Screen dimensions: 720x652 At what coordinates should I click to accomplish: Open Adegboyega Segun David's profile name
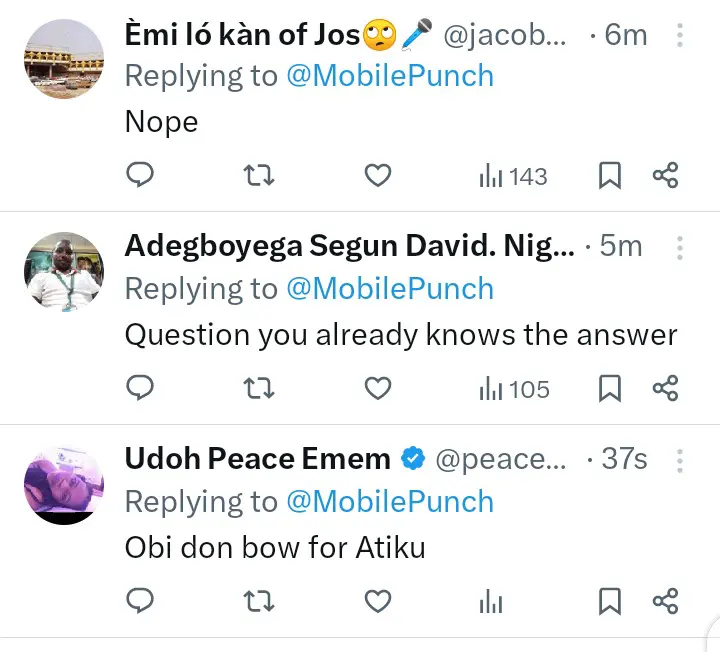pos(349,246)
